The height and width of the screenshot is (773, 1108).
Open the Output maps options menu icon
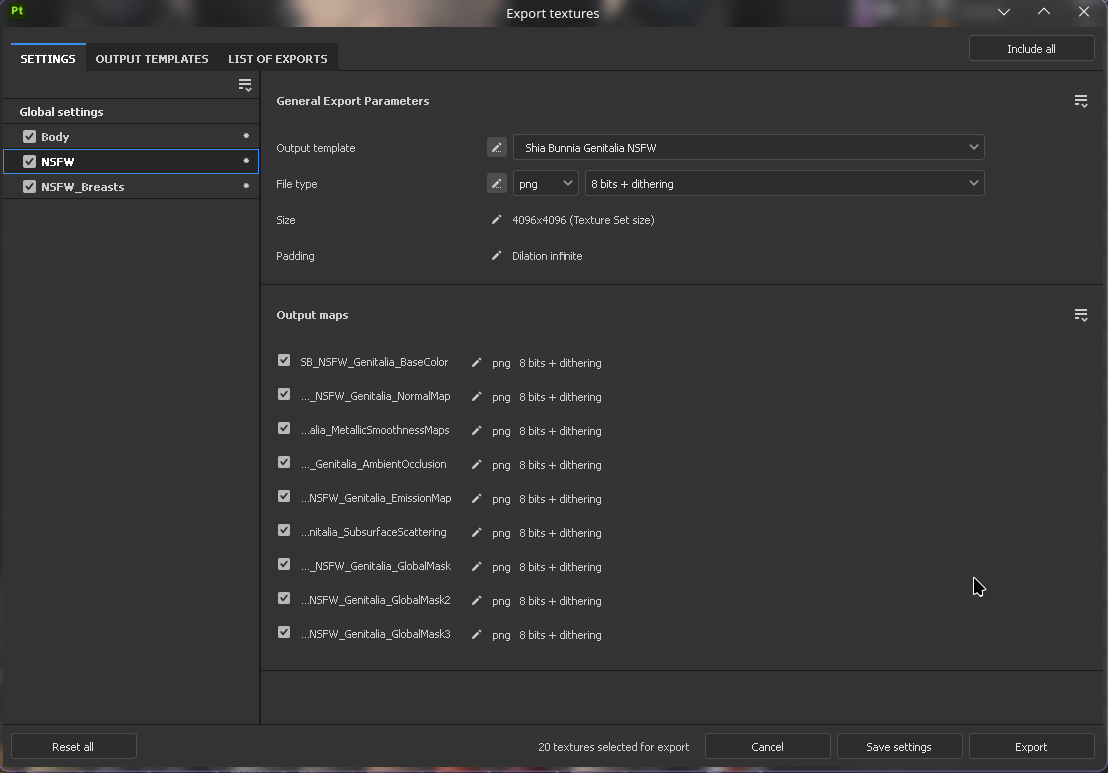coord(1080,315)
